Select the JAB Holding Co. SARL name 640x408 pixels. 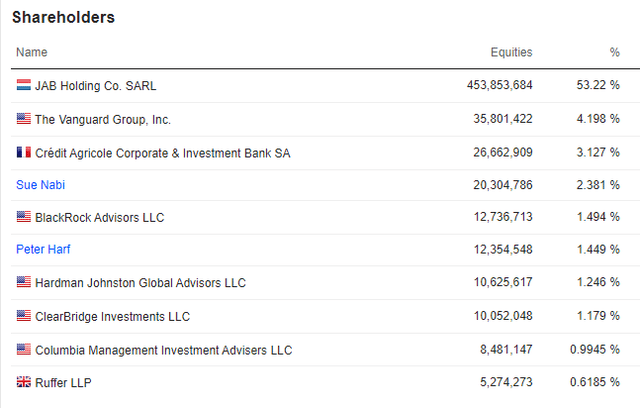96,86
